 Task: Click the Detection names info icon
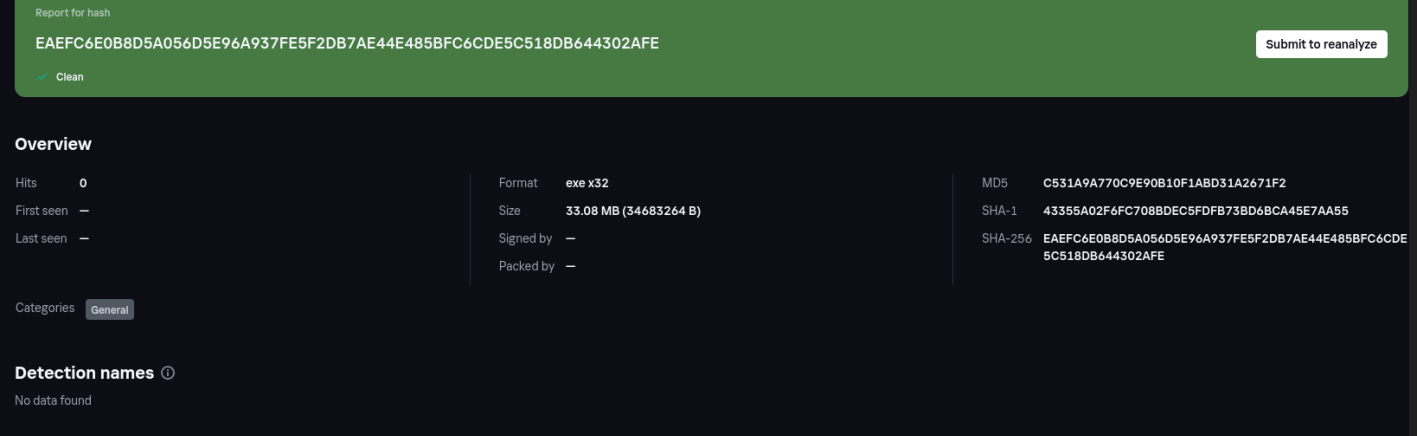tap(168, 373)
